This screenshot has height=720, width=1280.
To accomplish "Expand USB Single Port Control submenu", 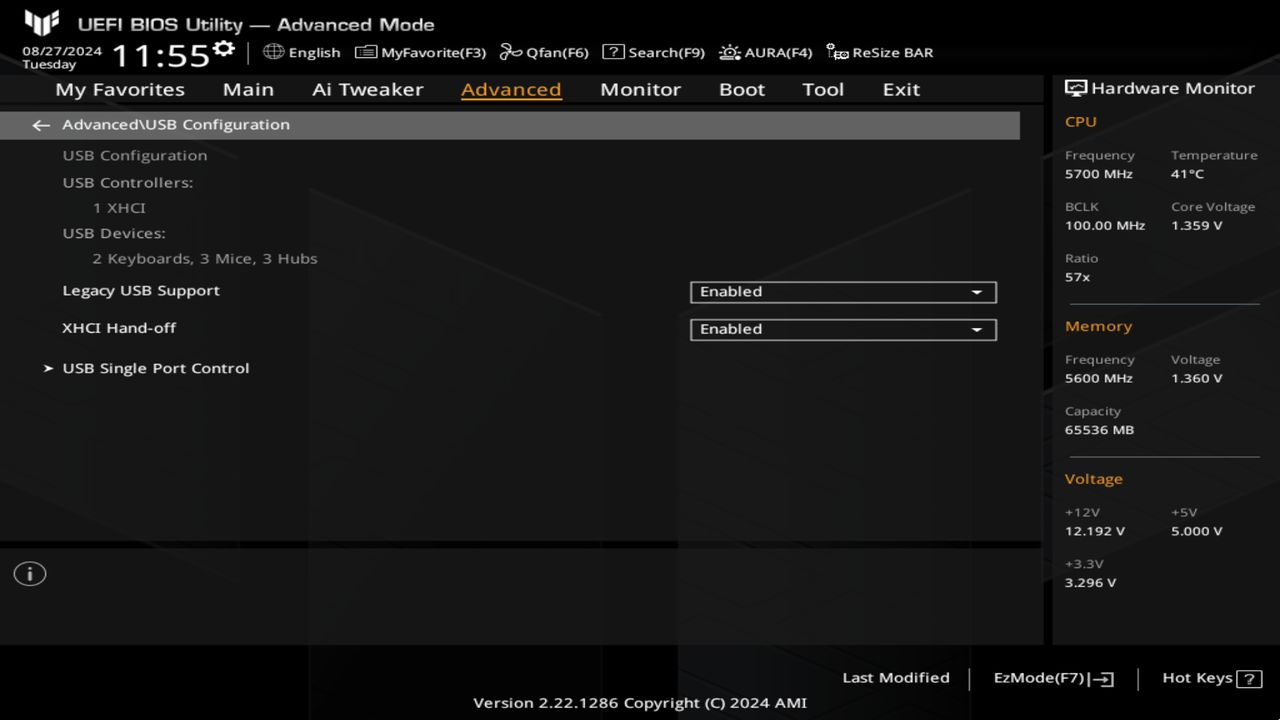I will coord(155,368).
